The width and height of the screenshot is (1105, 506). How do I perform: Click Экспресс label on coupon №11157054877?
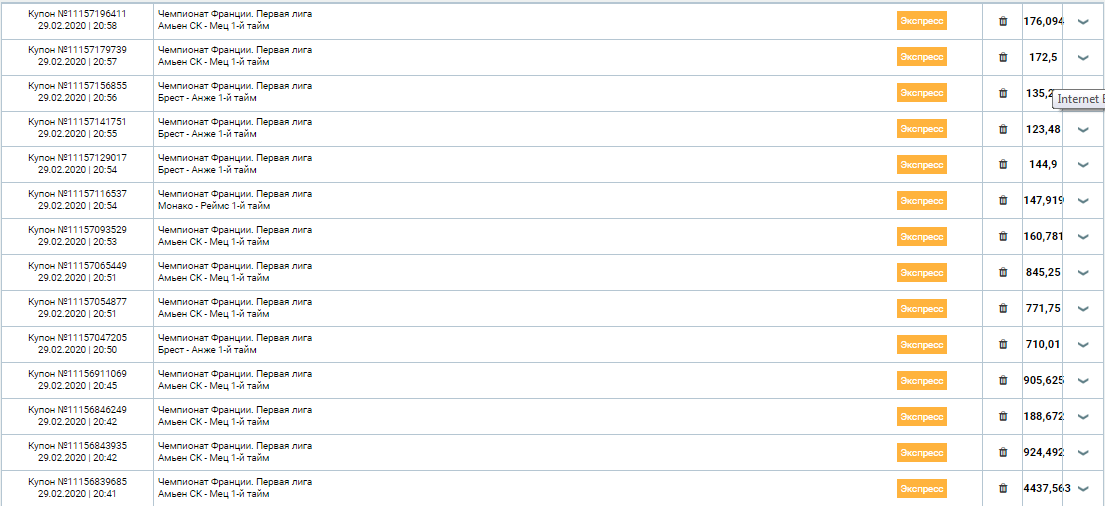pyautogui.click(x=921, y=309)
